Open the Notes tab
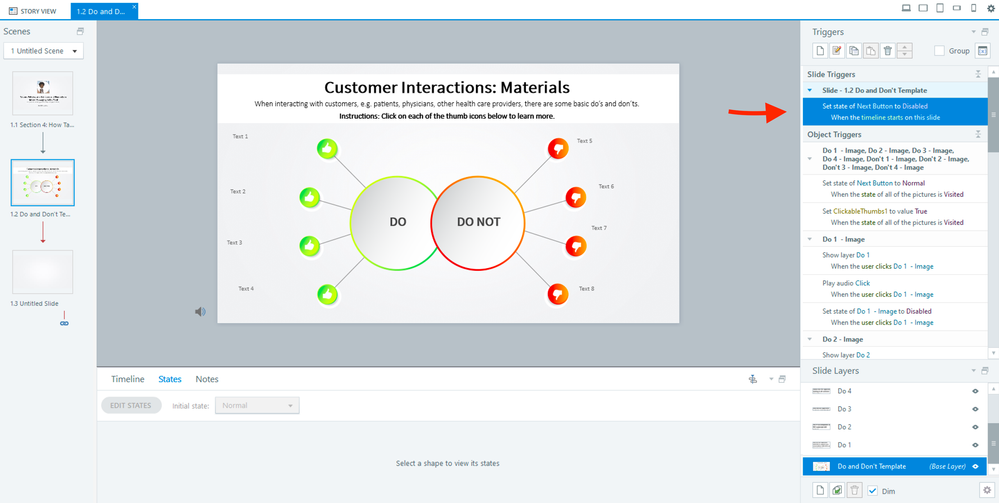This screenshot has height=503, width=999. [207, 379]
